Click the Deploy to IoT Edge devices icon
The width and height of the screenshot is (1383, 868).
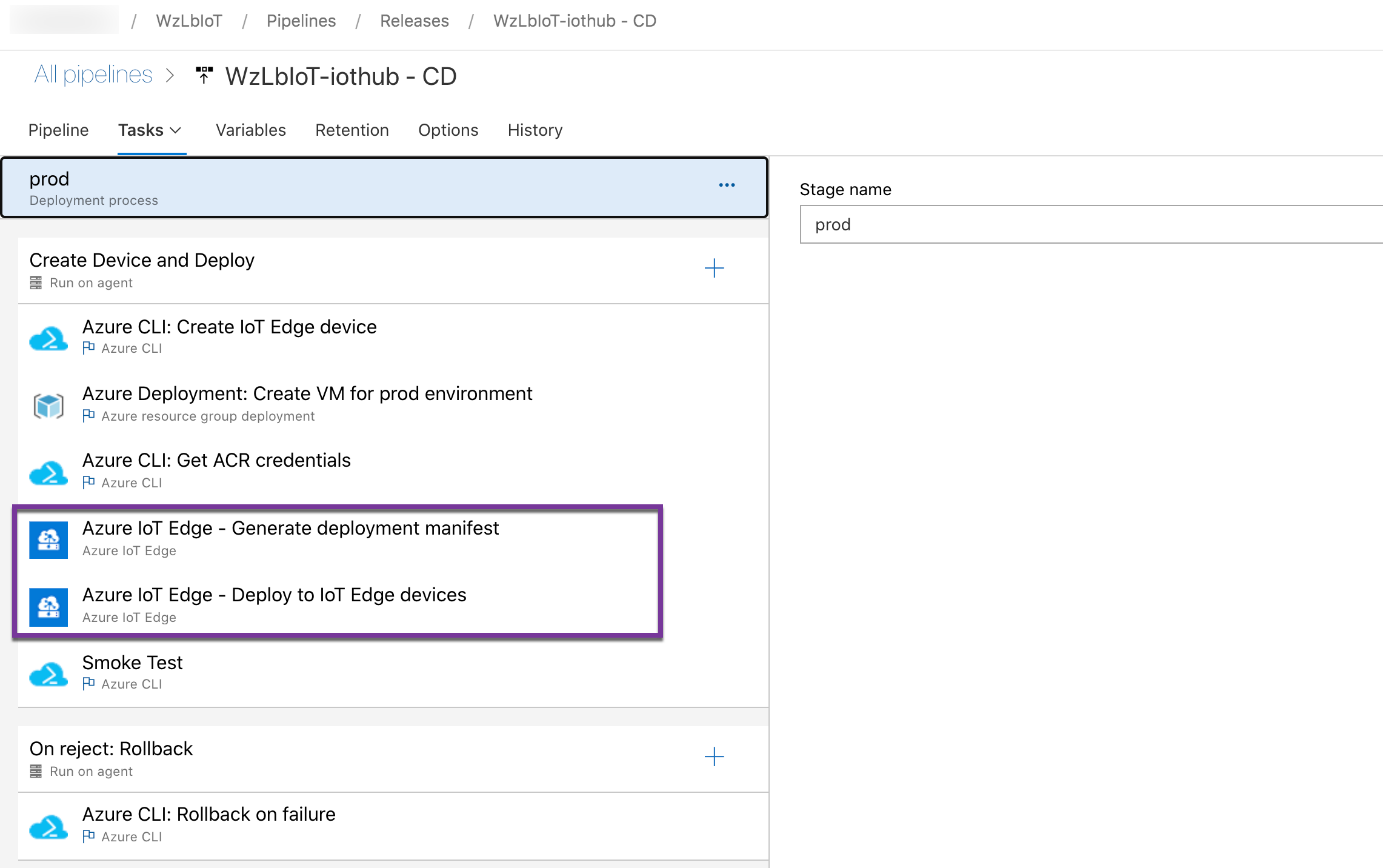pyautogui.click(x=48, y=607)
